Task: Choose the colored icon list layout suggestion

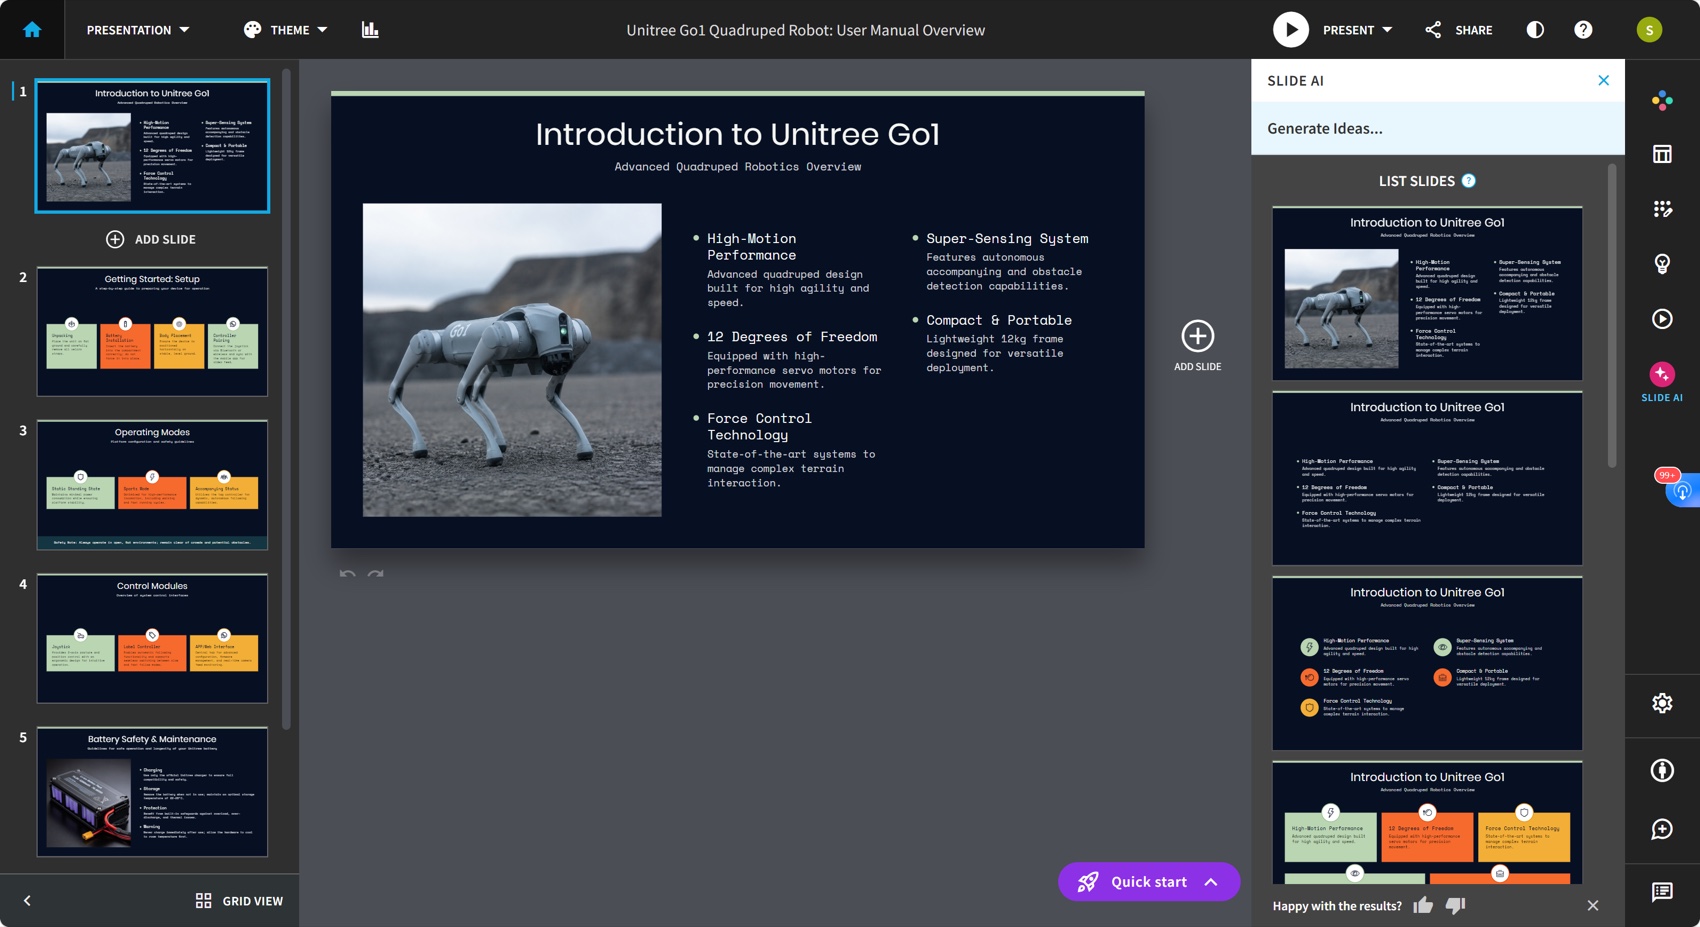Action: tap(1427, 663)
